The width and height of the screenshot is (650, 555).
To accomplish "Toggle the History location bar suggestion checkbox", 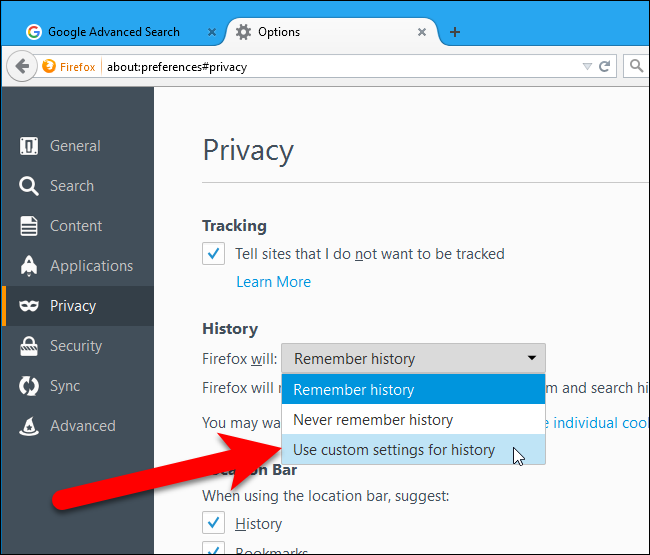I will 213,523.
